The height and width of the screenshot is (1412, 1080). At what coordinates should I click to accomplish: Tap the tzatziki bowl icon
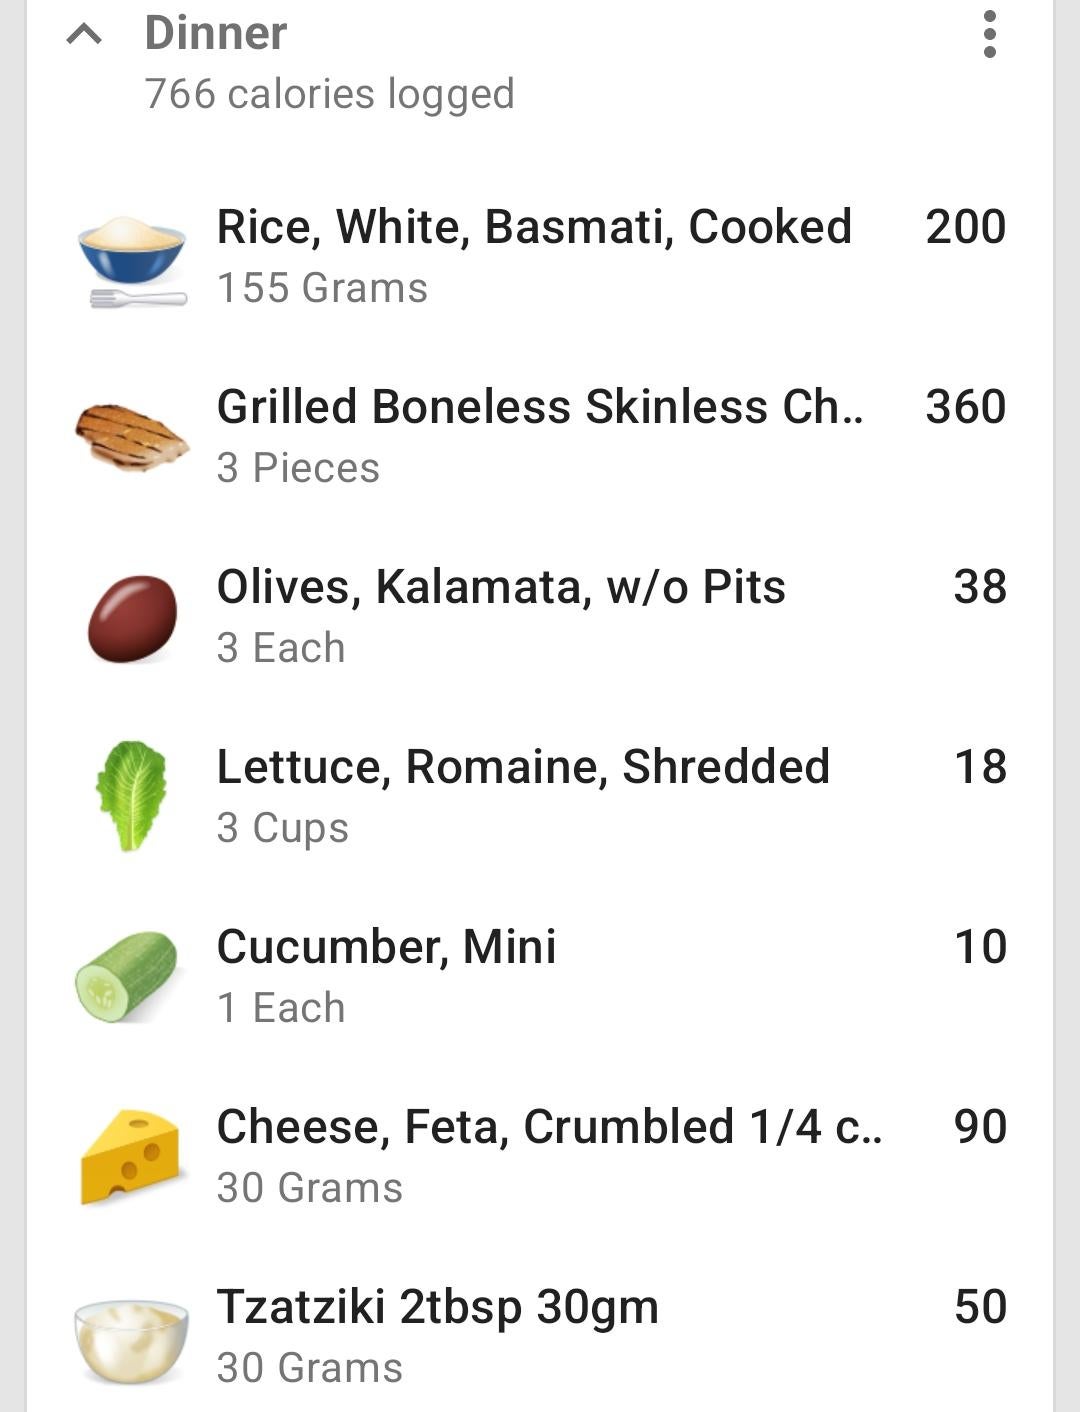(131, 1340)
